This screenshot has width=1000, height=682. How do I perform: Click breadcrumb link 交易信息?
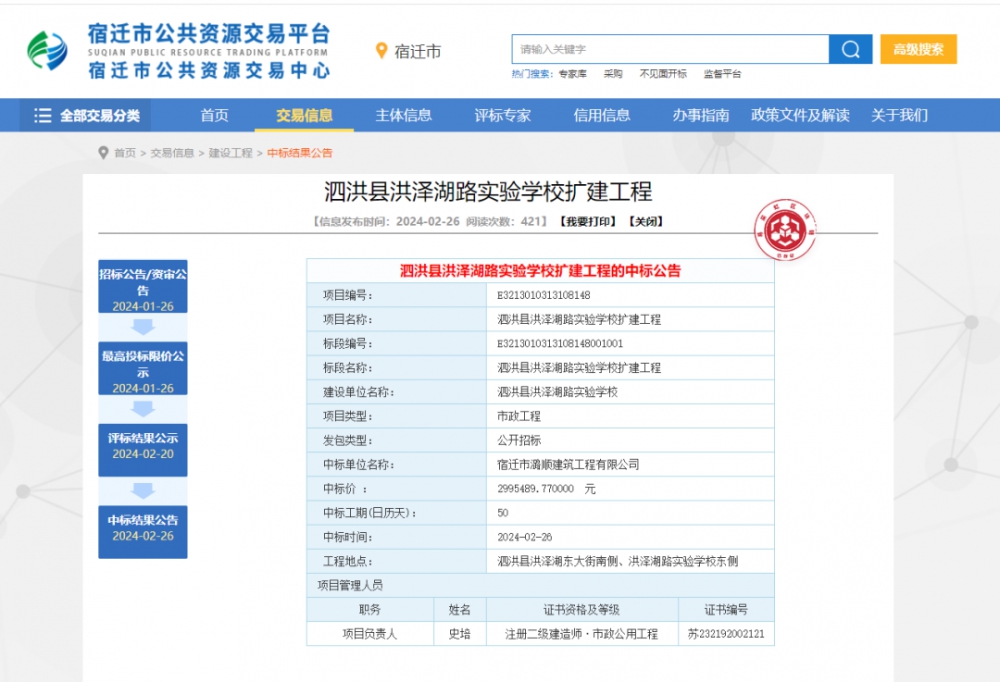pyautogui.click(x=172, y=153)
